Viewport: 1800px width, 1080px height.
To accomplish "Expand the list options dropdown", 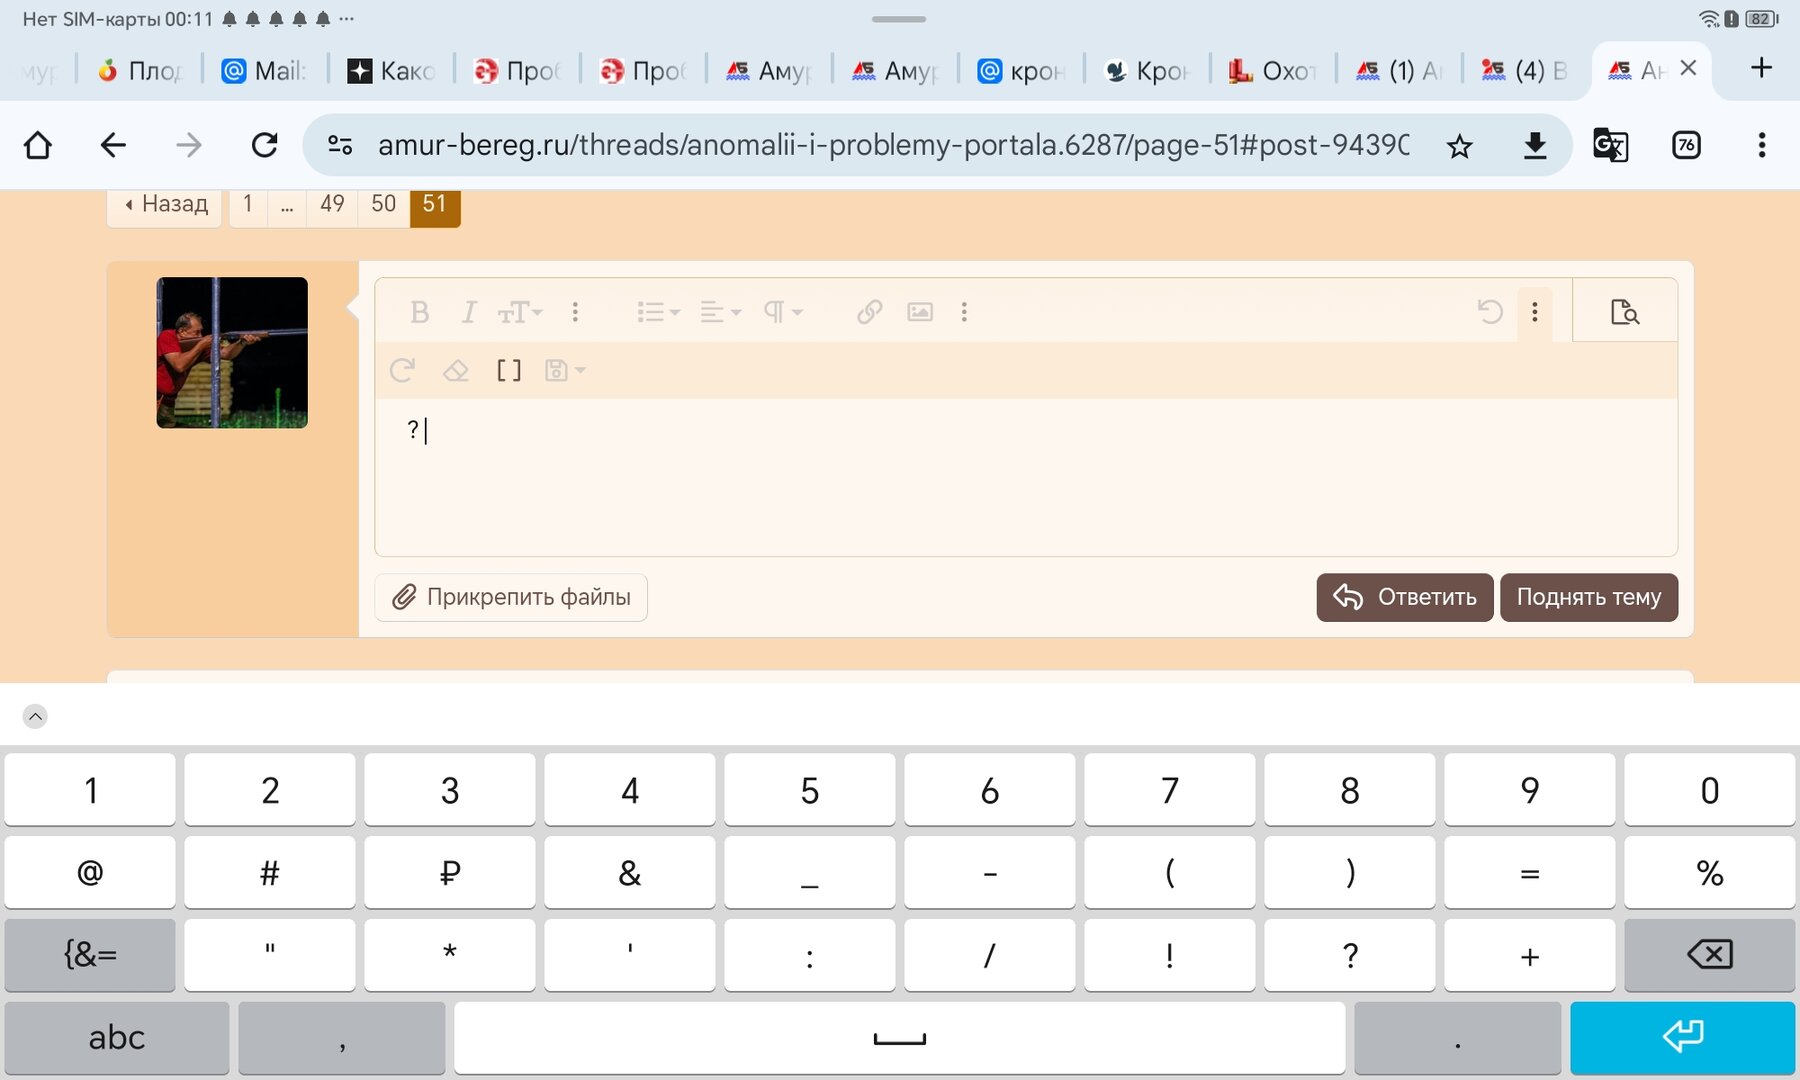I will coord(658,312).
